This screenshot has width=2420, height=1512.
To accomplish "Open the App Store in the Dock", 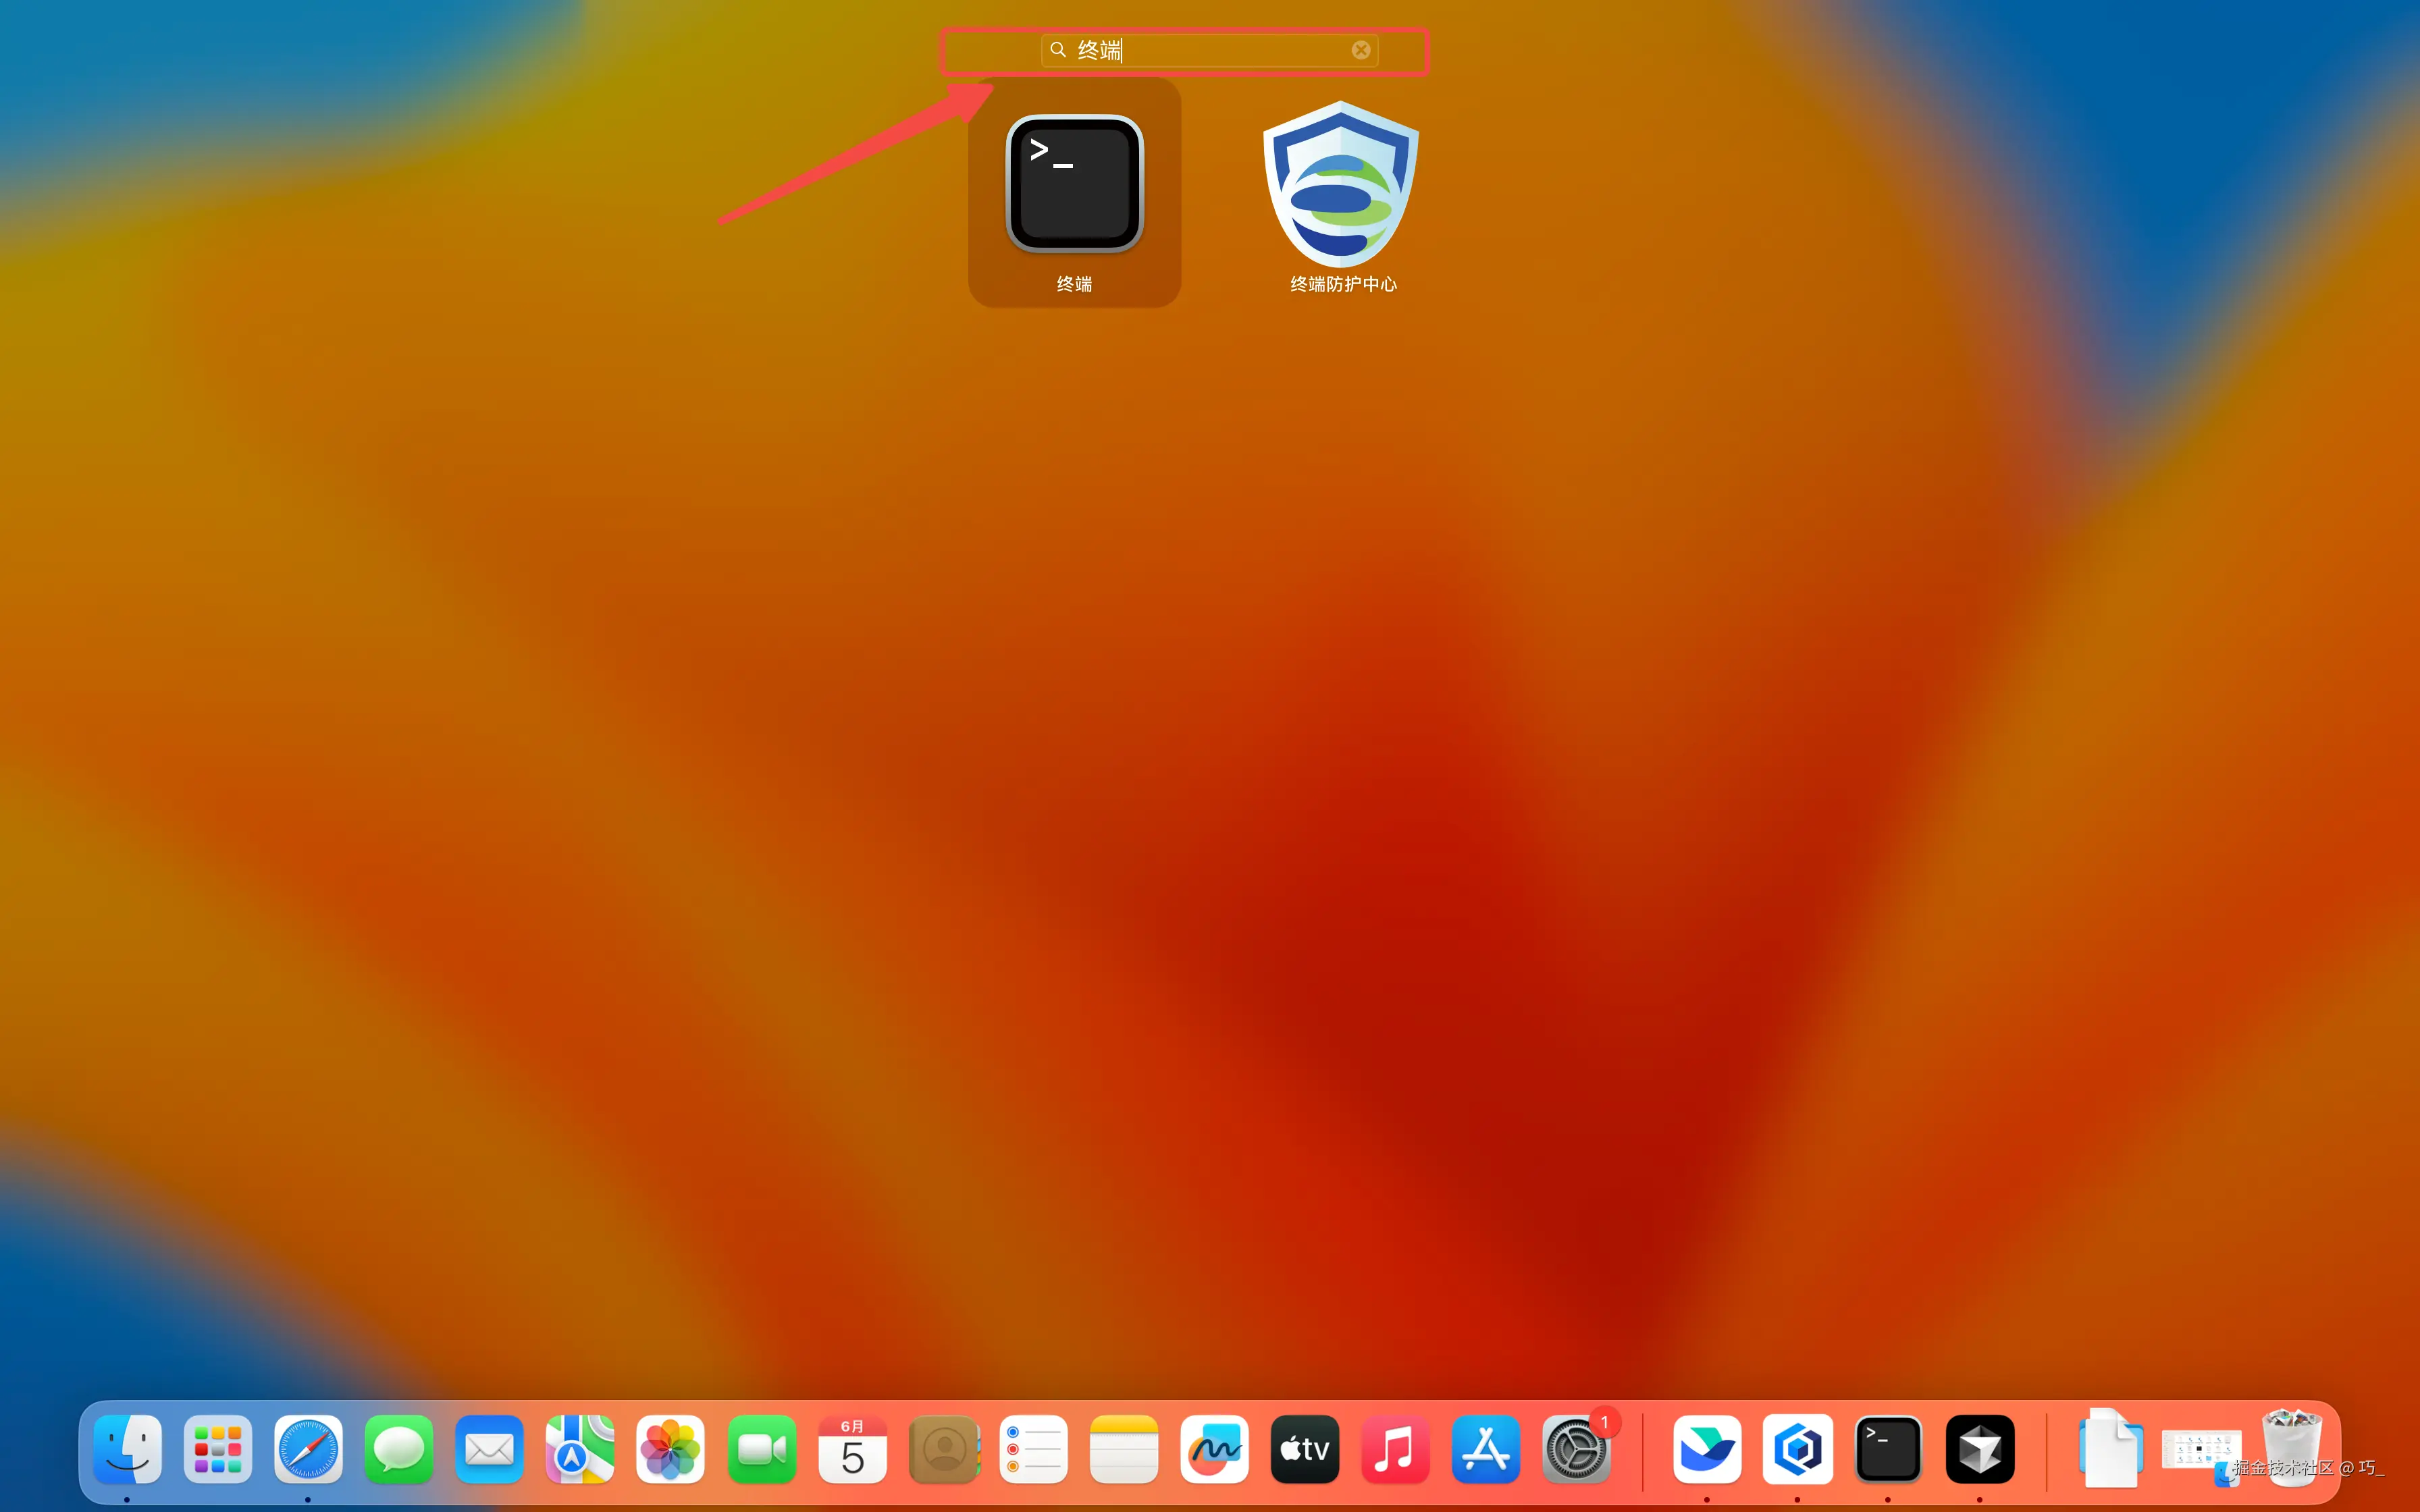I will [x=1486, y=1449].
